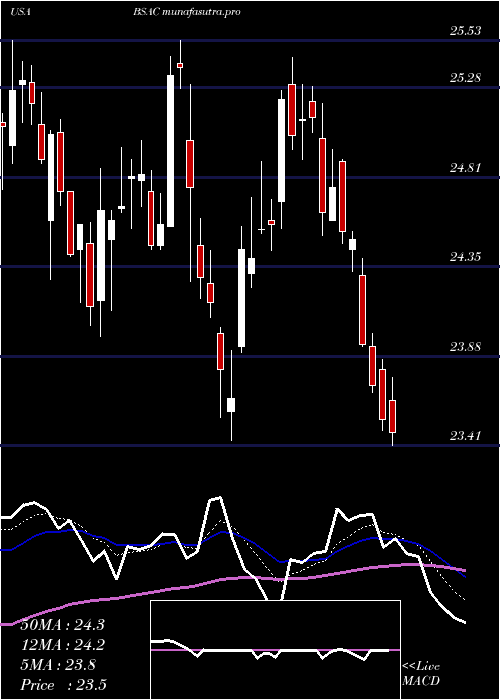Click the 50MA : 24.3 readout
The image size is (500, 700).
pyautogui.click(x=63, y=625)
